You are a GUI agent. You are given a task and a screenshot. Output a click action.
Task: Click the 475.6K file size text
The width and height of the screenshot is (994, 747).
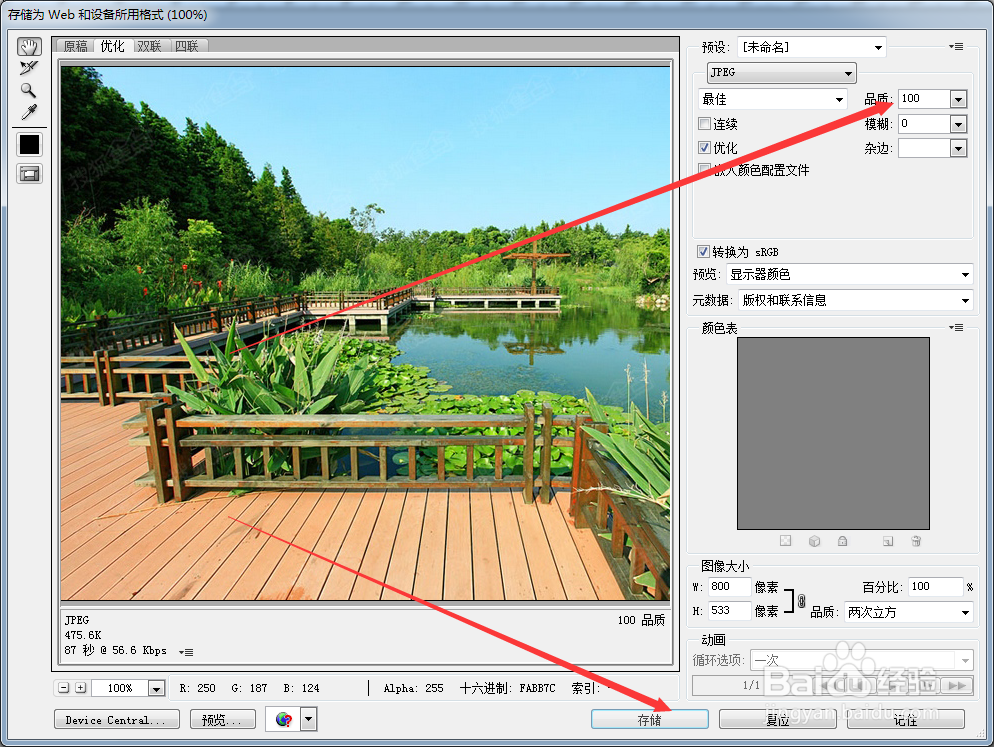tap(83, 635)
